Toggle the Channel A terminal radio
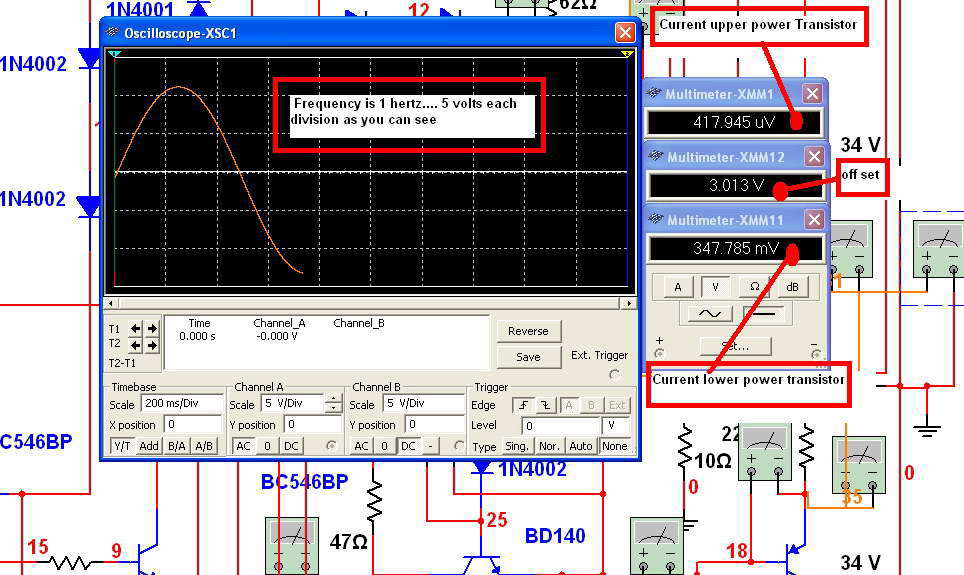The image size is (964, 575). [331, 445]
